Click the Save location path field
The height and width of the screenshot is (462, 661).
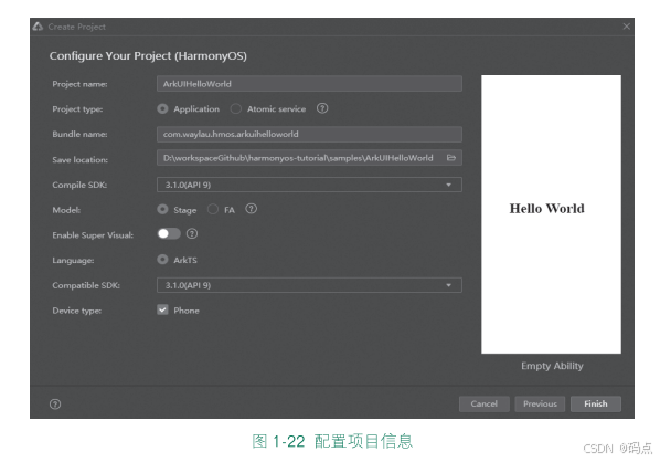tap(309, 158)
